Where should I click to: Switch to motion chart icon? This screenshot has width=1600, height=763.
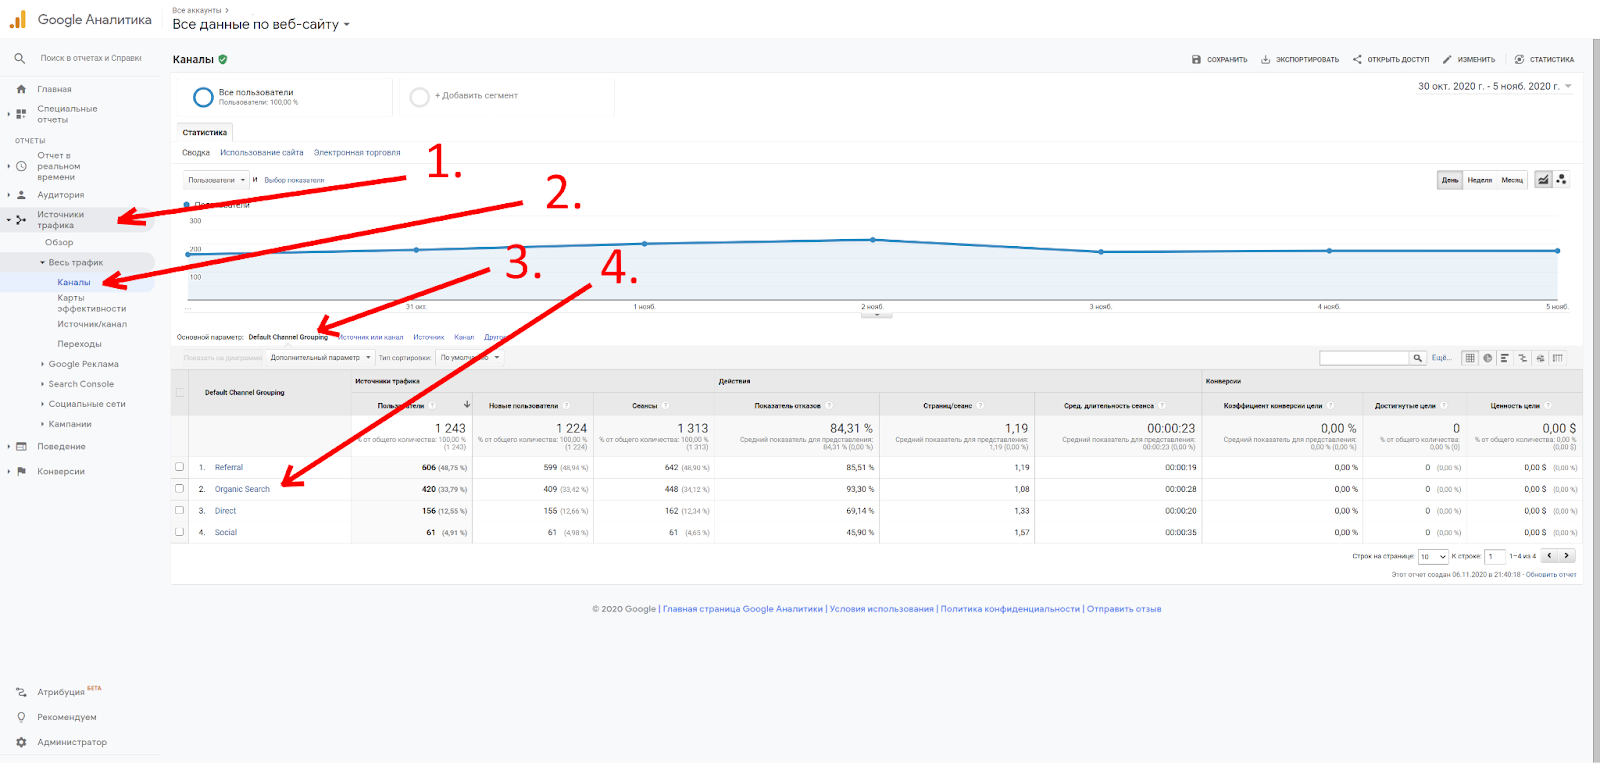[1561, 180]
